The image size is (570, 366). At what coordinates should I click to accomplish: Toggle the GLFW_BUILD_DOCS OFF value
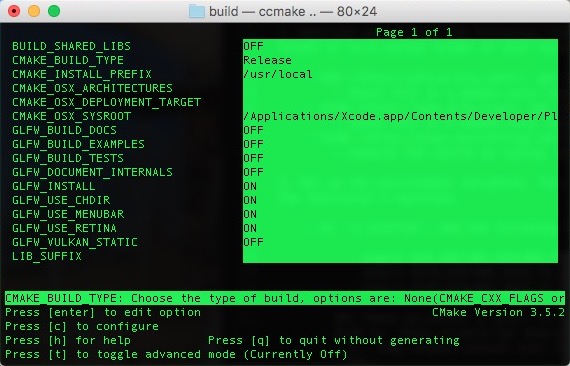[253, 130]
